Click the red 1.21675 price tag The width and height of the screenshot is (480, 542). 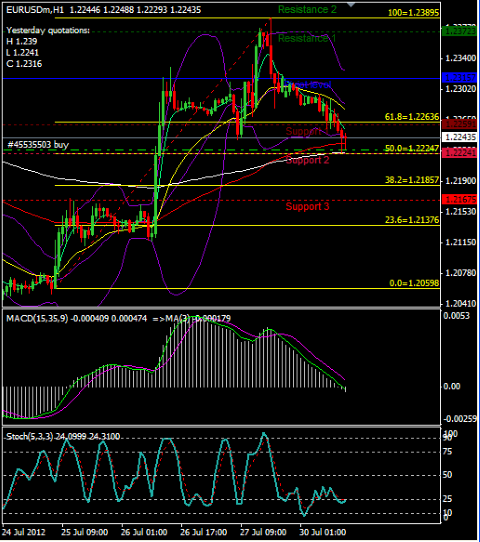click(460, 199)
